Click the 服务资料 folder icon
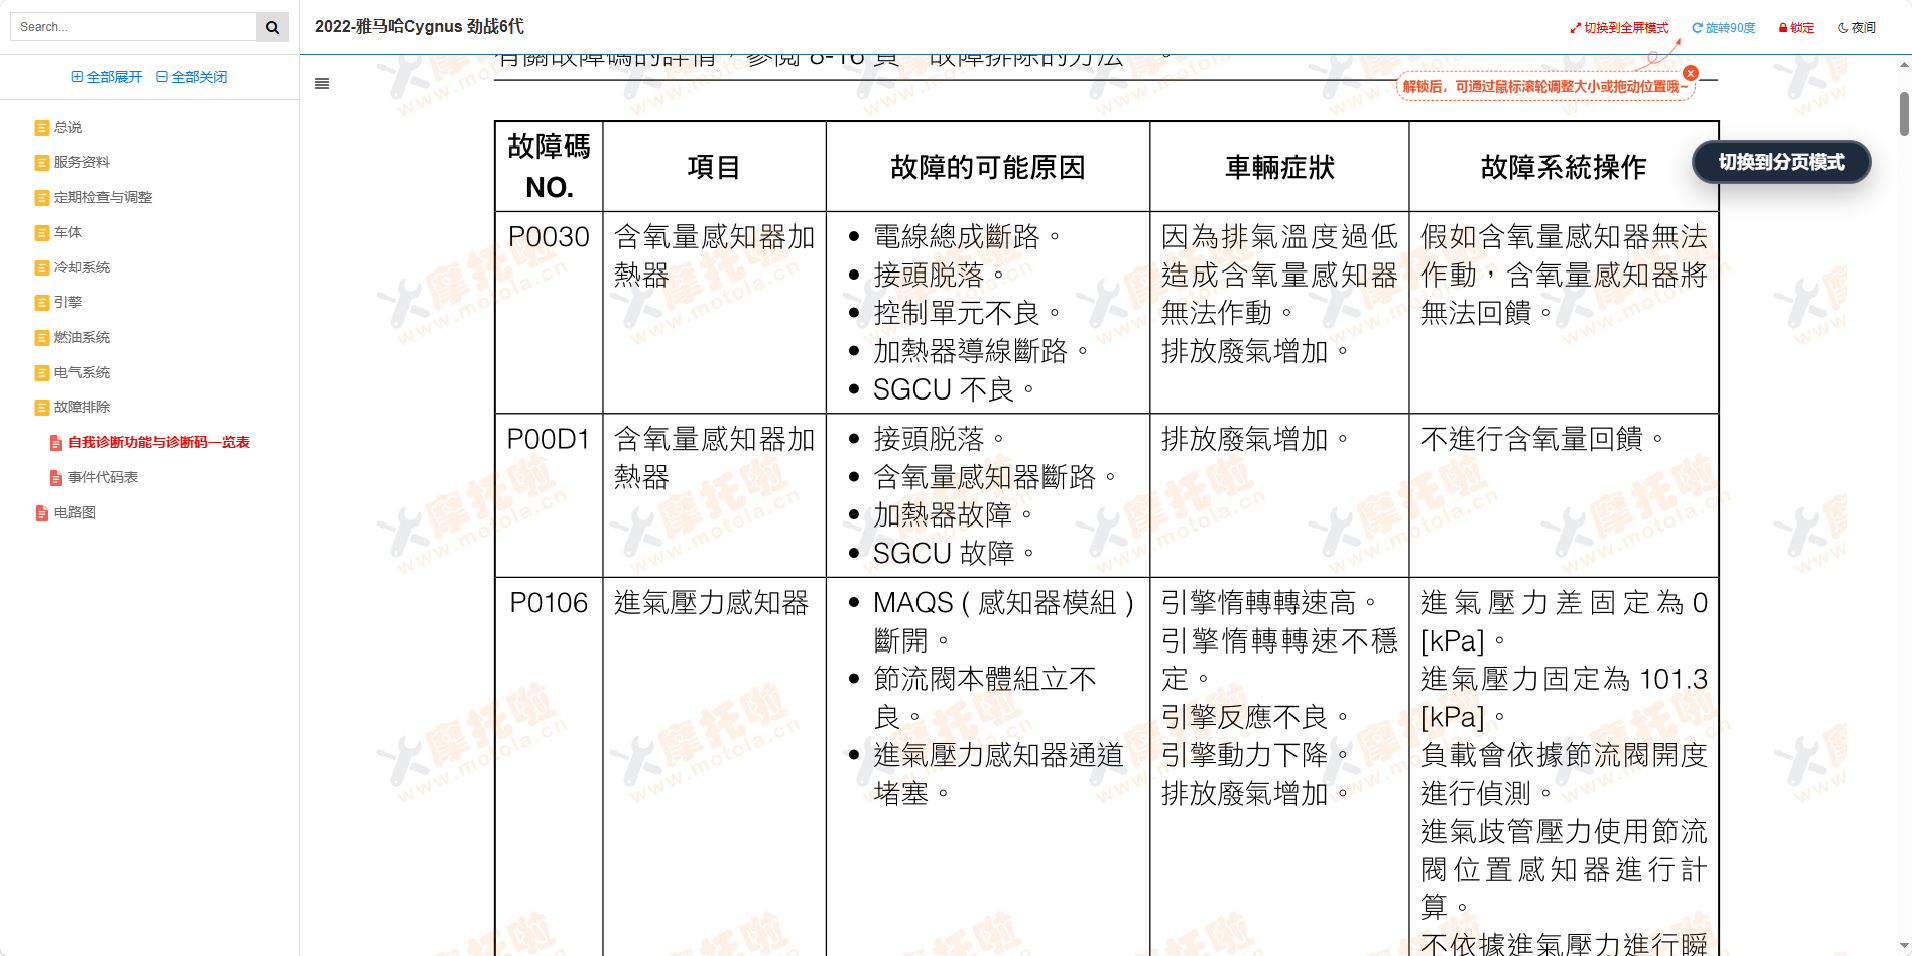The height and width of the screenshot is (956, 1912). [42, 163]
